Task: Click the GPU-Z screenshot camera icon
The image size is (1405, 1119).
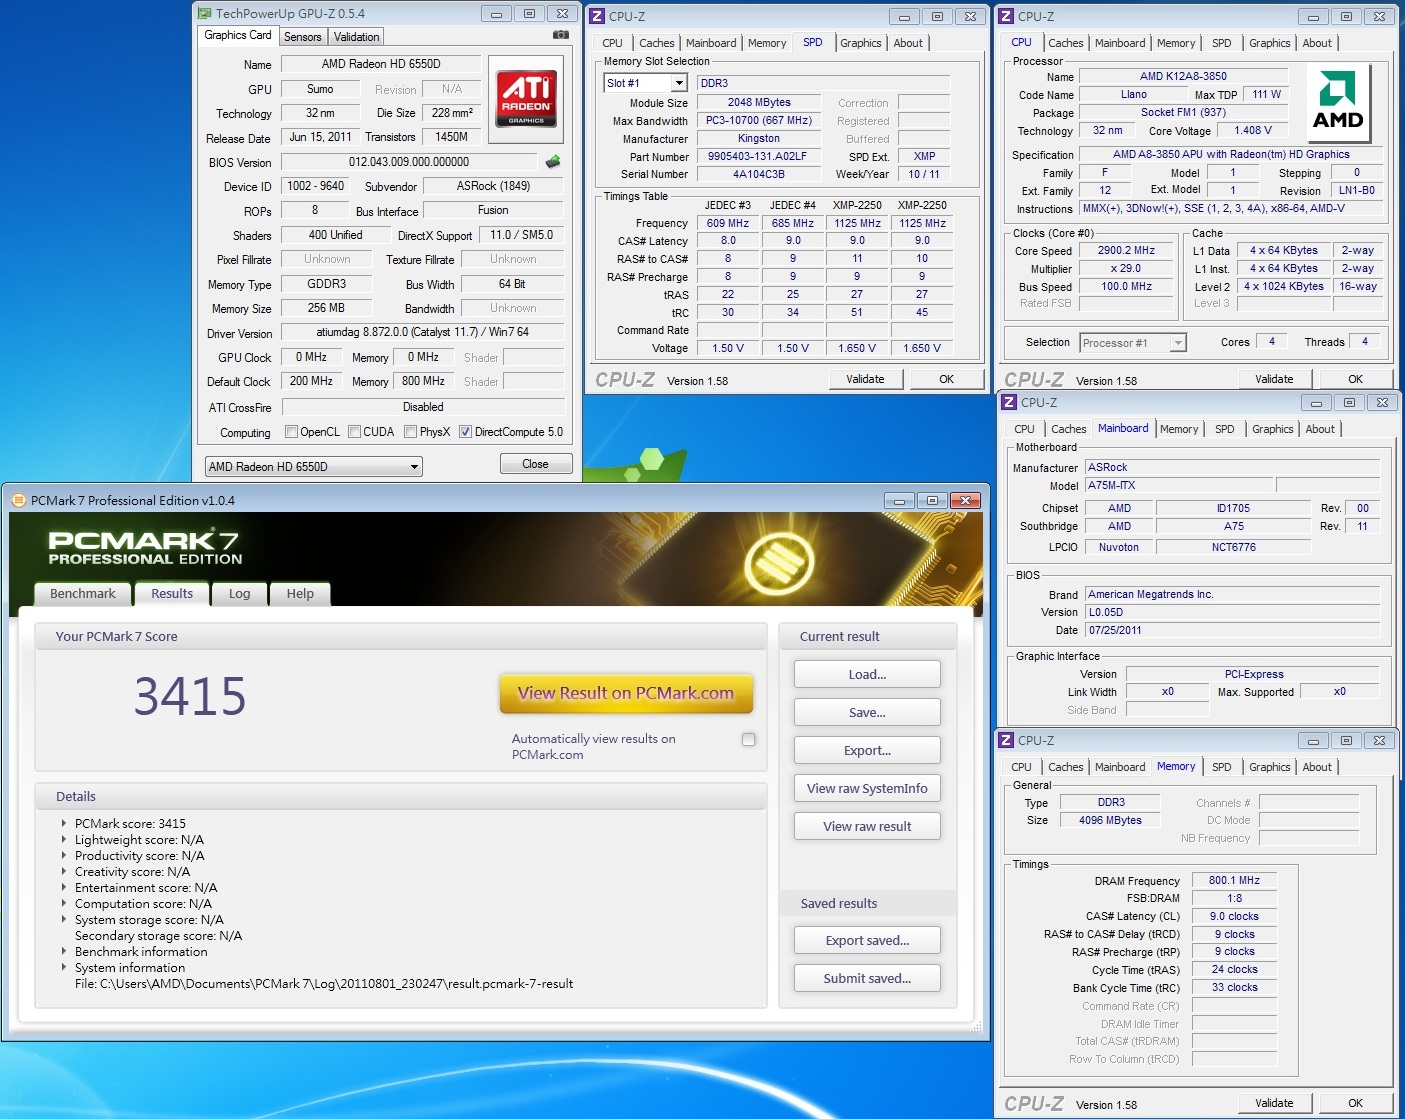Action: (561, 35)
